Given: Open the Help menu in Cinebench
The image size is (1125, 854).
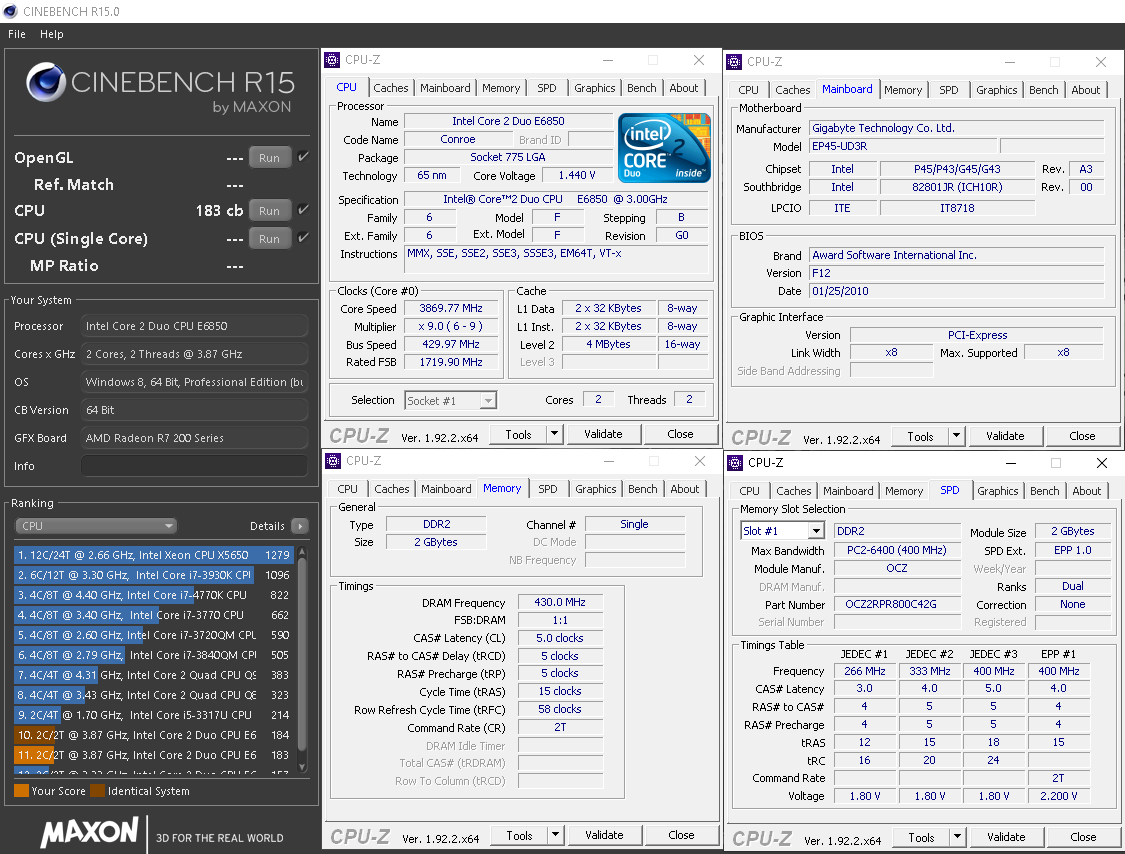Looking at the screenshot, I should click(x=52, y=34).
